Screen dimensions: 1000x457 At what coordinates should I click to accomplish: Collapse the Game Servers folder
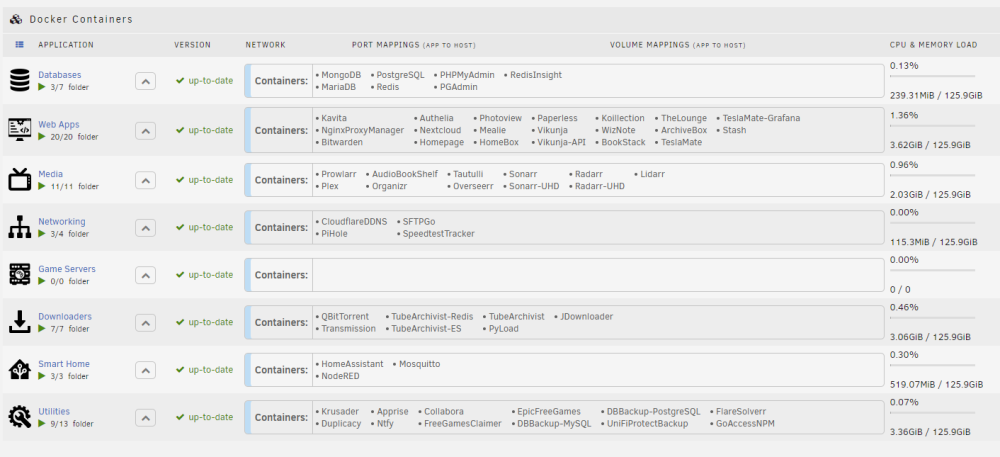[145, 275]
